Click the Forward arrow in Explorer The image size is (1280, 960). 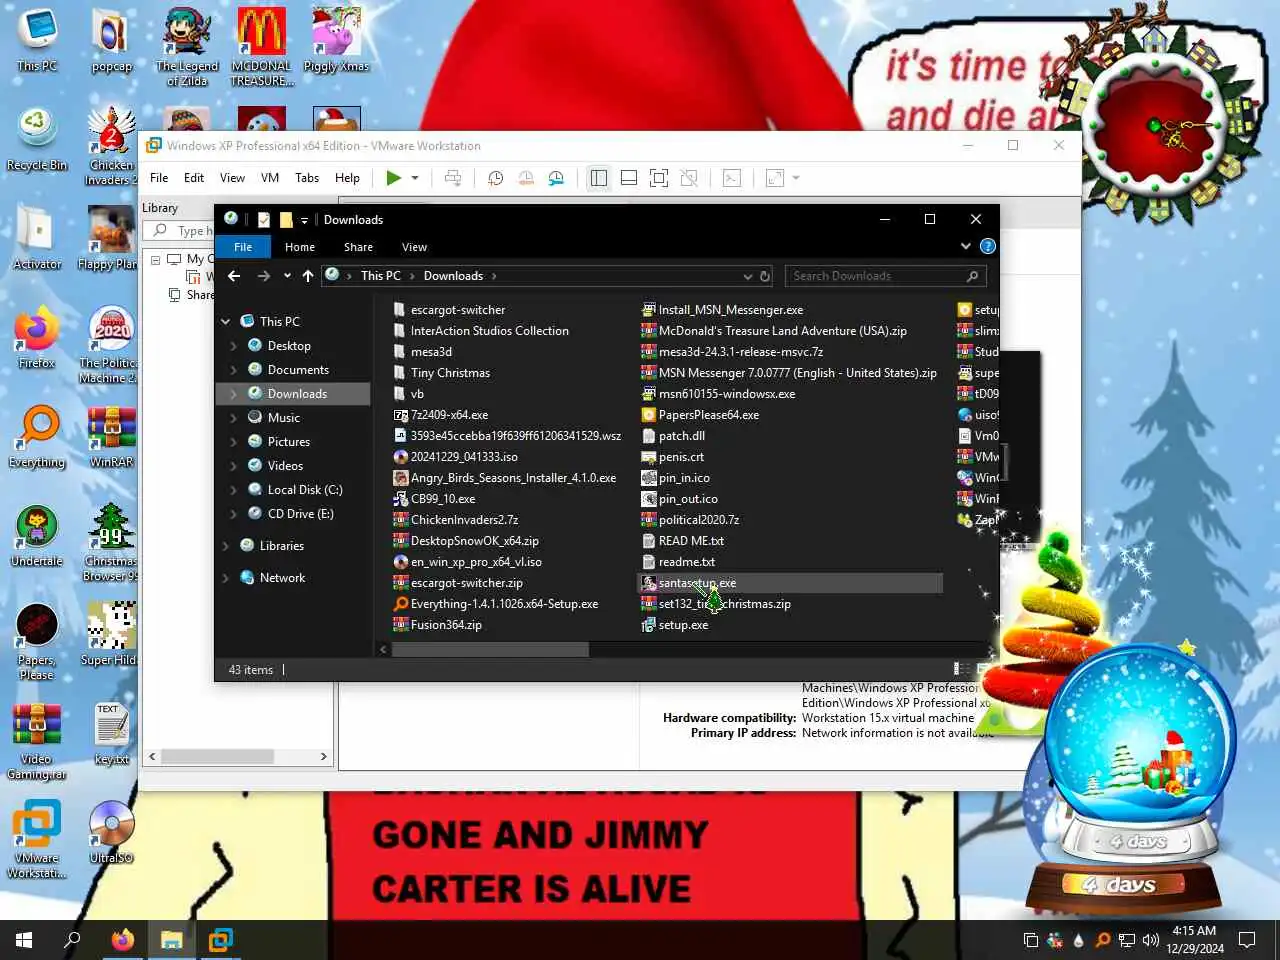coord(263,276)
